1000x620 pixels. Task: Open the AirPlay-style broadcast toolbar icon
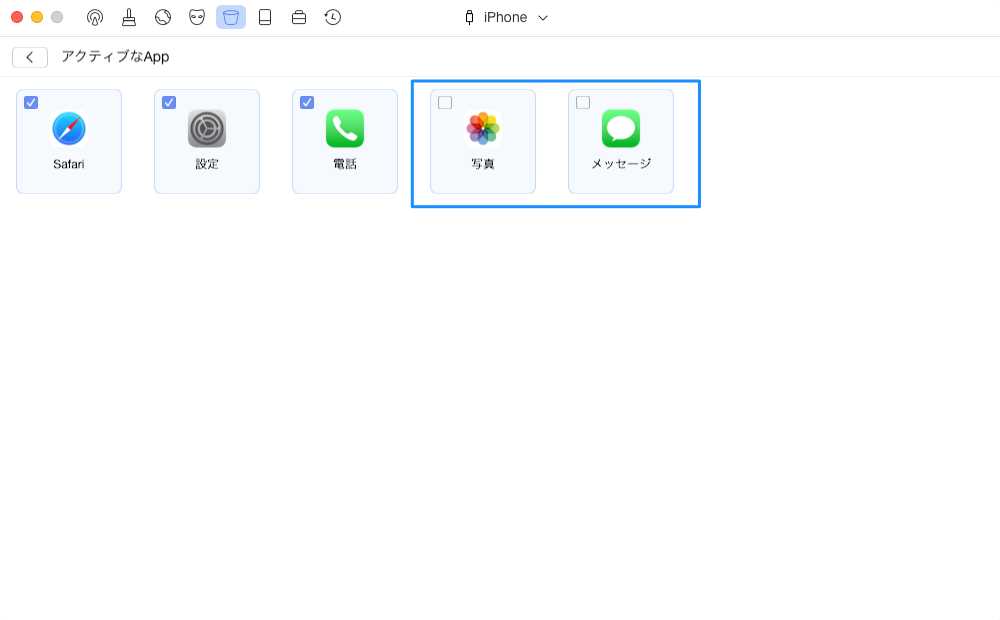pyautogui.click(x=95, y=17)
